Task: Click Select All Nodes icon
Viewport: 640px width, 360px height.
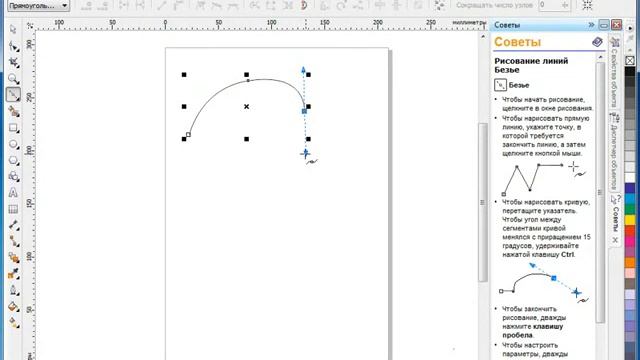Action: pyautogui.click(x=439, y=5)
